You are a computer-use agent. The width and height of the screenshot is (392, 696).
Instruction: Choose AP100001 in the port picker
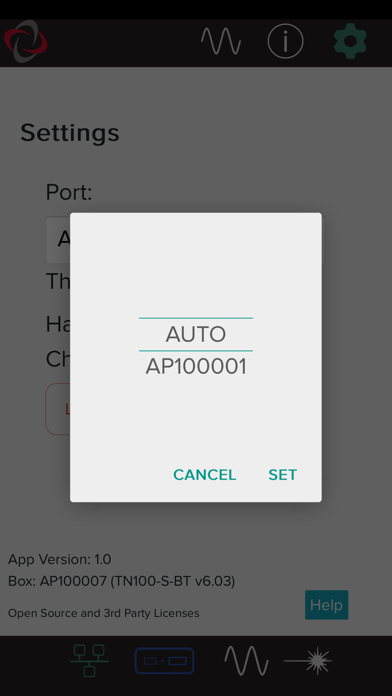[196, 367]
